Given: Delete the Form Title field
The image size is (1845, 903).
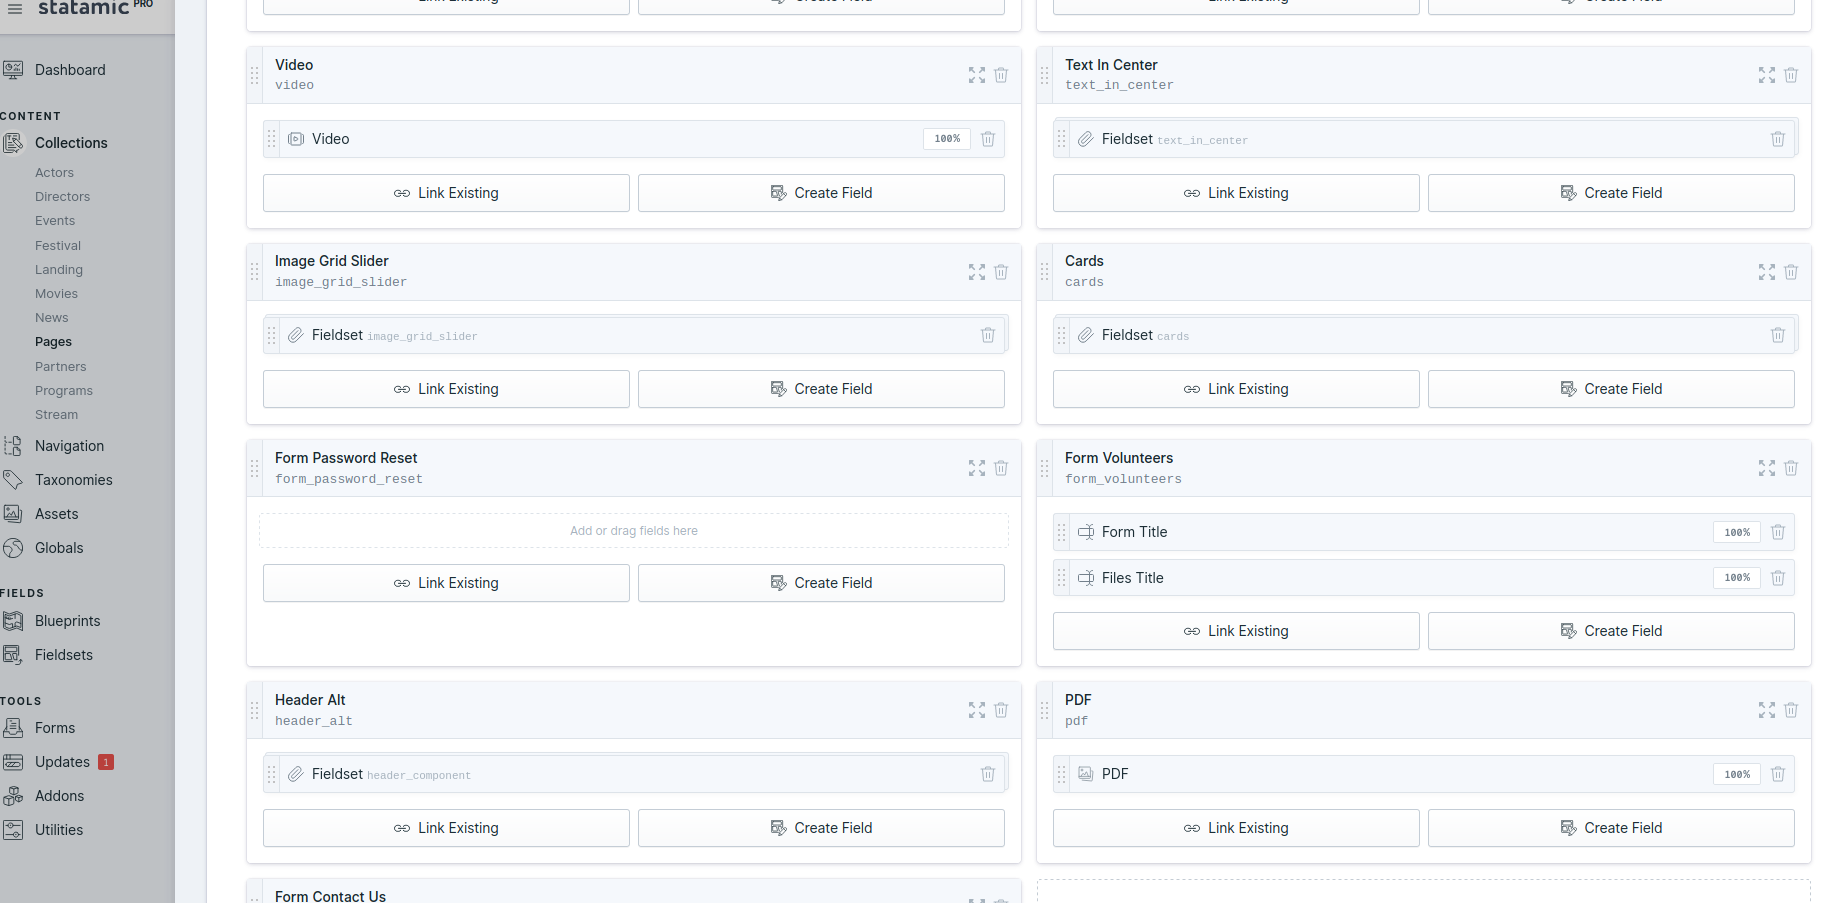Looking at the screenshot, I should 1778,532.
